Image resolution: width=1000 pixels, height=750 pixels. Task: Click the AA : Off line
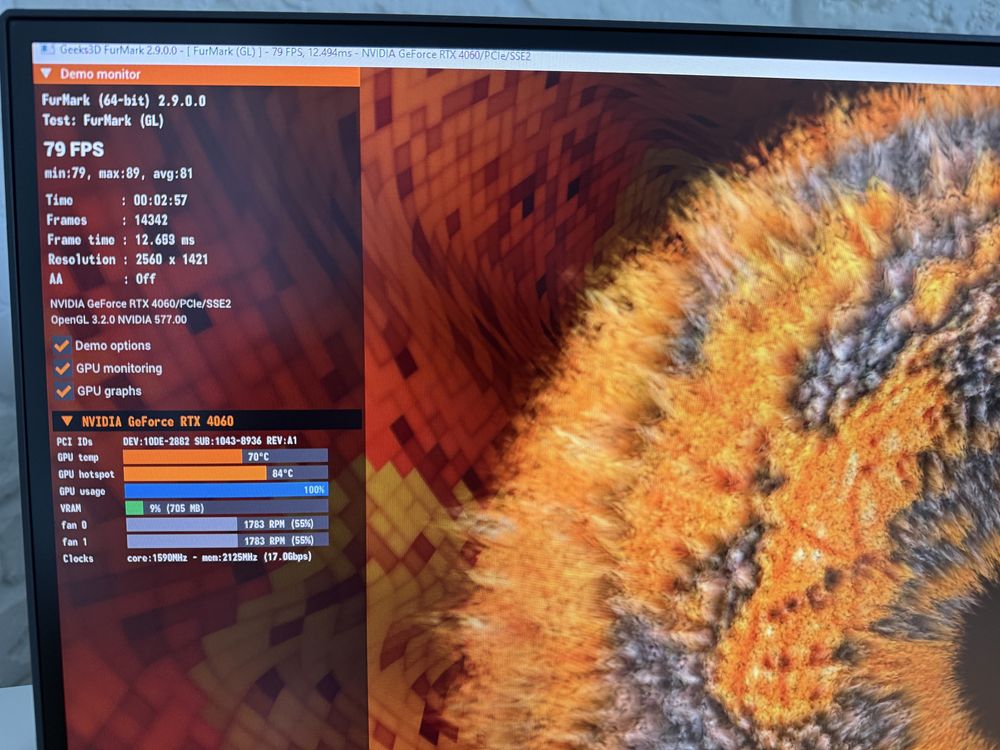pyautogui.click(x=102, y=279)
